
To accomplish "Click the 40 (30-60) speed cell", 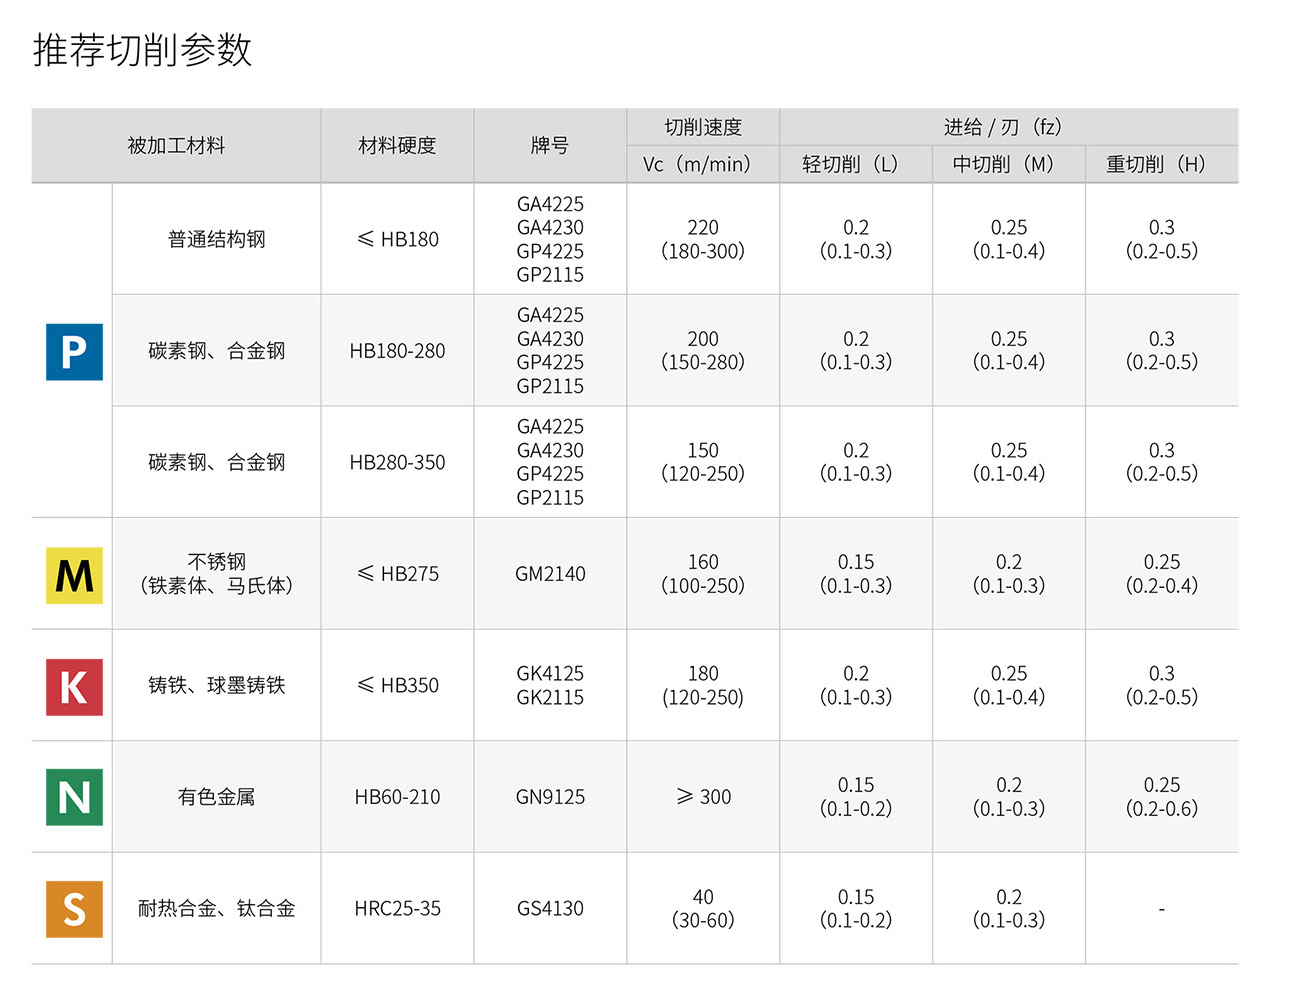I will 703,908.
